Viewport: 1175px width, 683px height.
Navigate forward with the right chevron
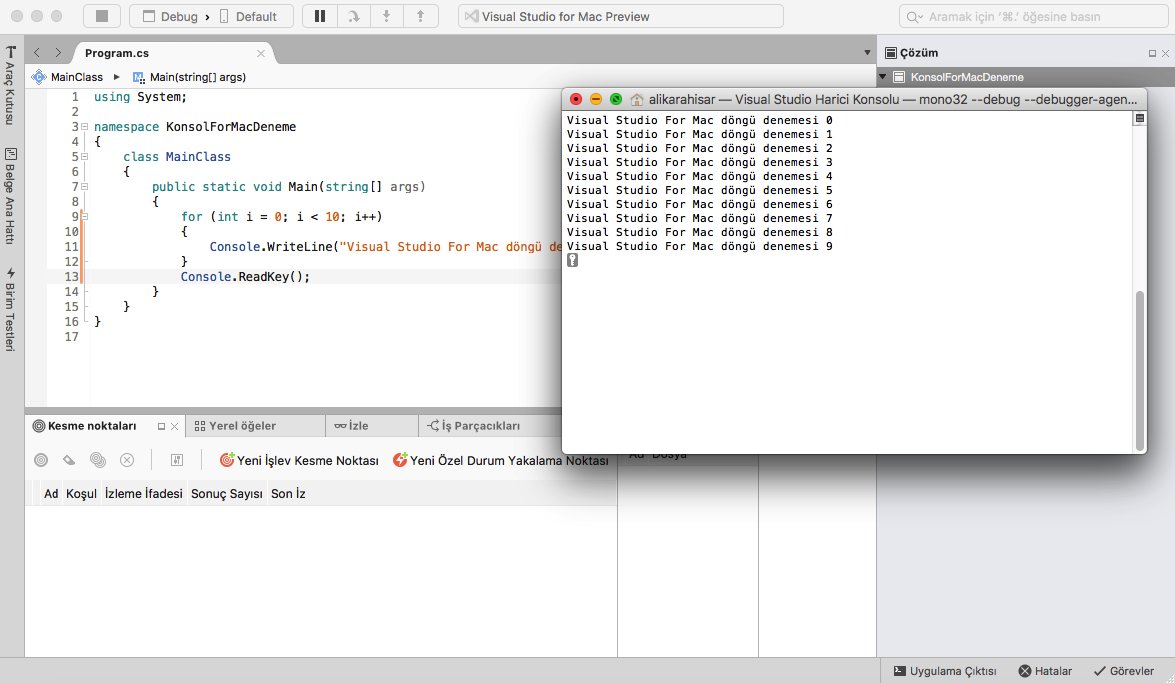point(58,53)
